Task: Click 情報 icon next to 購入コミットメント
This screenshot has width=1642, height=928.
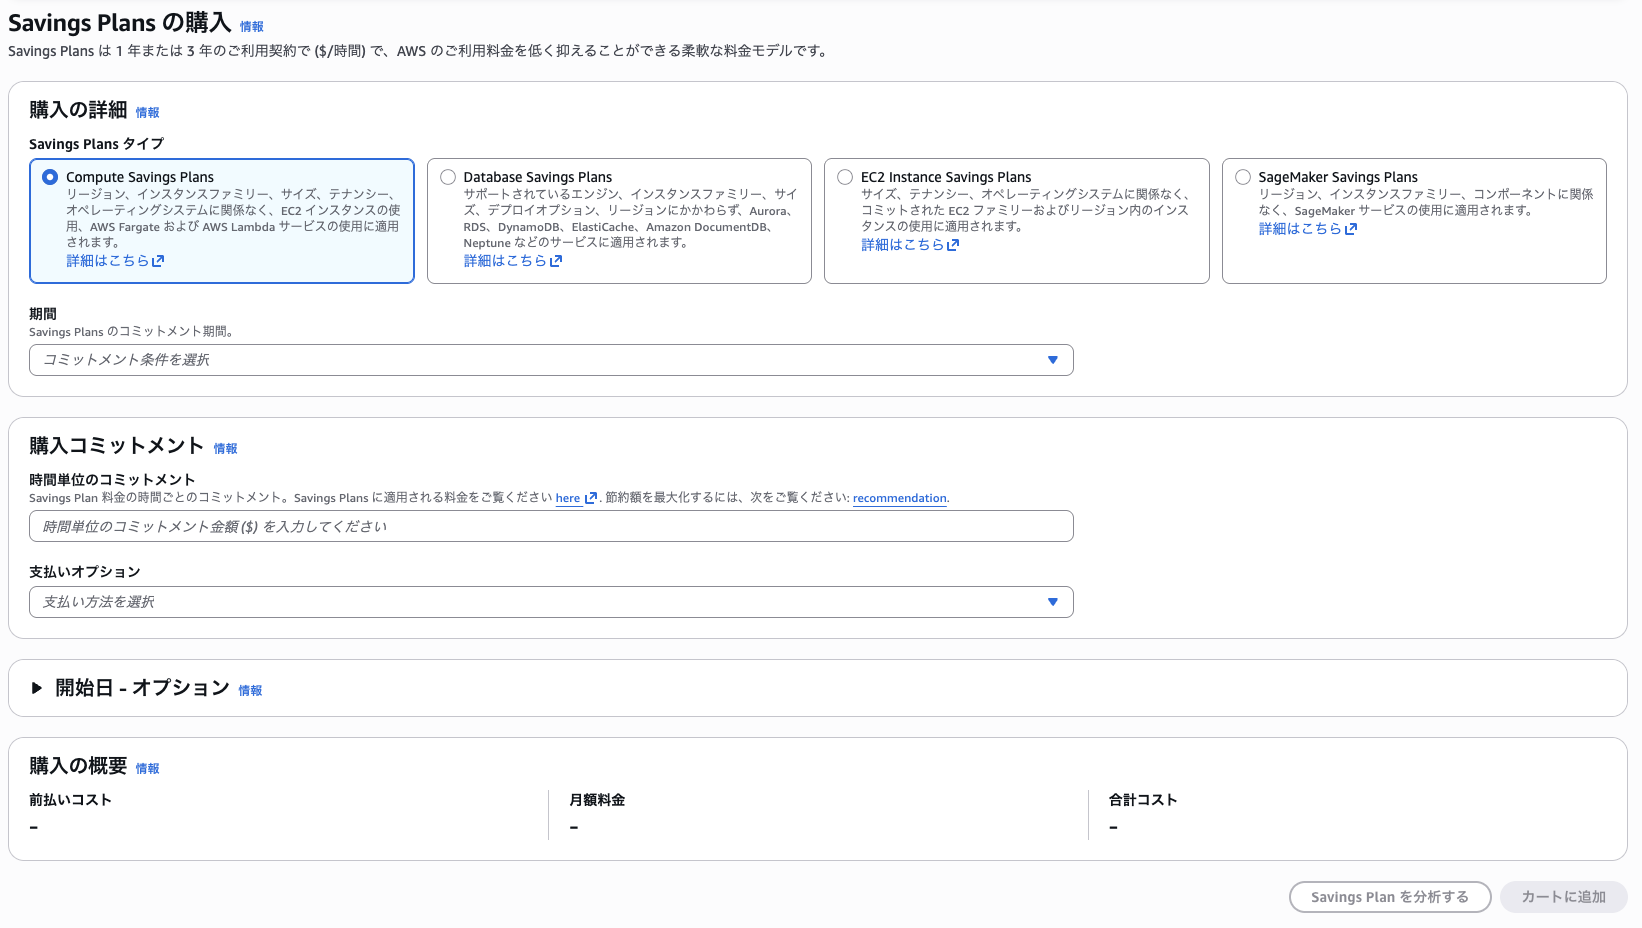Action: coord(226,448)
